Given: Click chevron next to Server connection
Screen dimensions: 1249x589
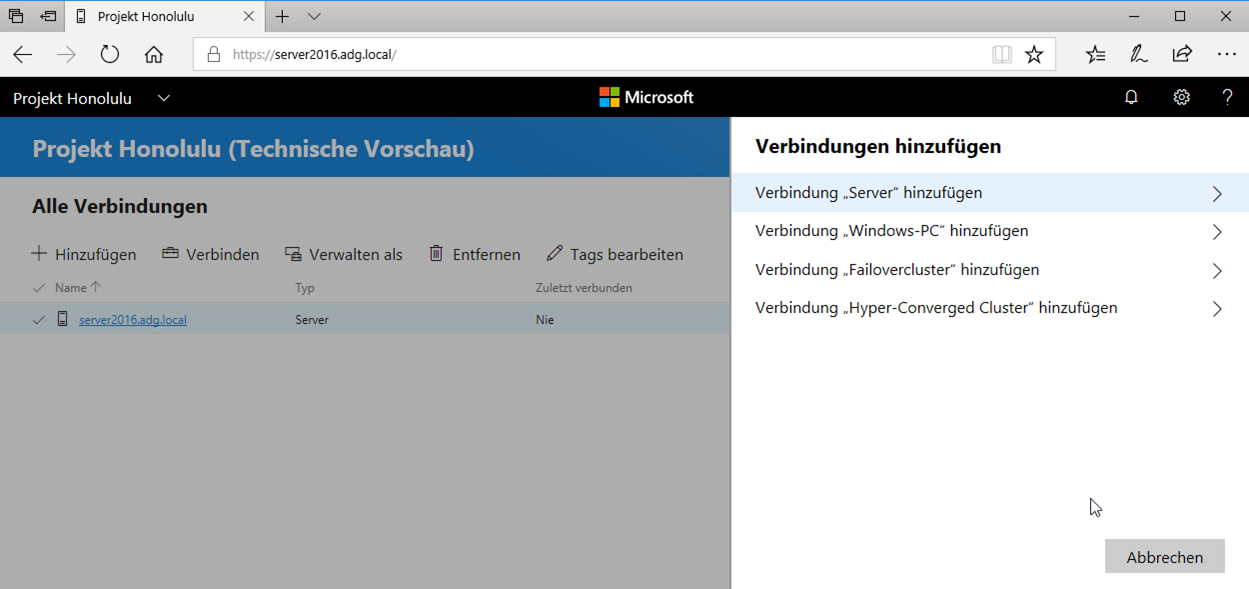Looking at the screenshot, I should pos(1217,194).
